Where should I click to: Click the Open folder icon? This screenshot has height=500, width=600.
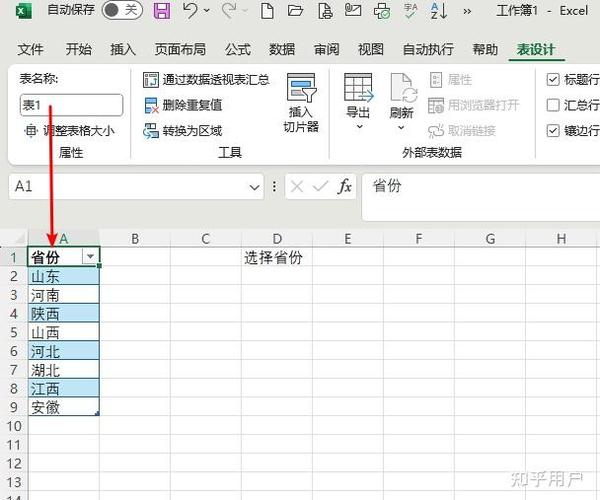coord(295,11)
